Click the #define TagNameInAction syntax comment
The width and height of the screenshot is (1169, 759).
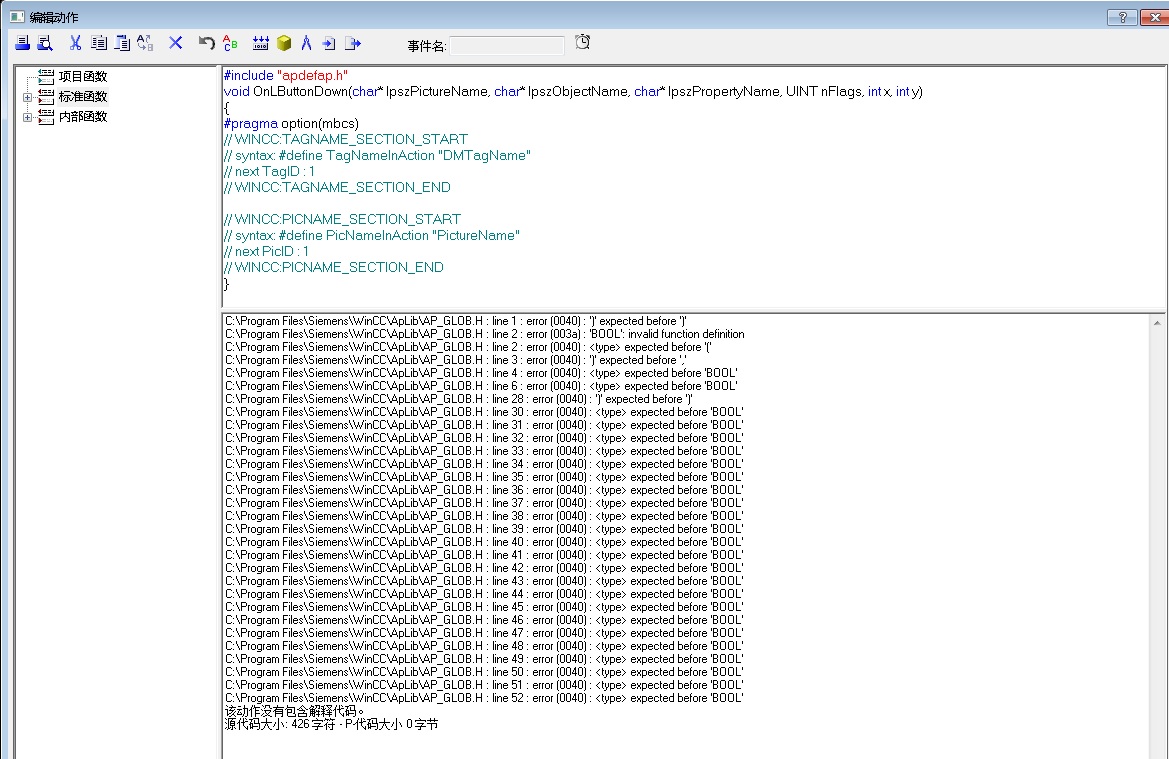(376, 156)
